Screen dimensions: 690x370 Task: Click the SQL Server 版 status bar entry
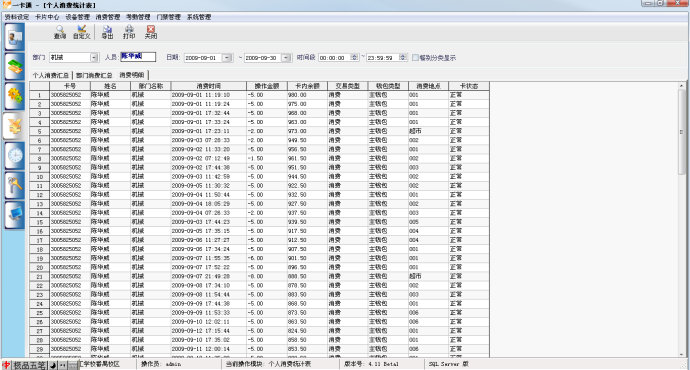[x=448, y=364]
